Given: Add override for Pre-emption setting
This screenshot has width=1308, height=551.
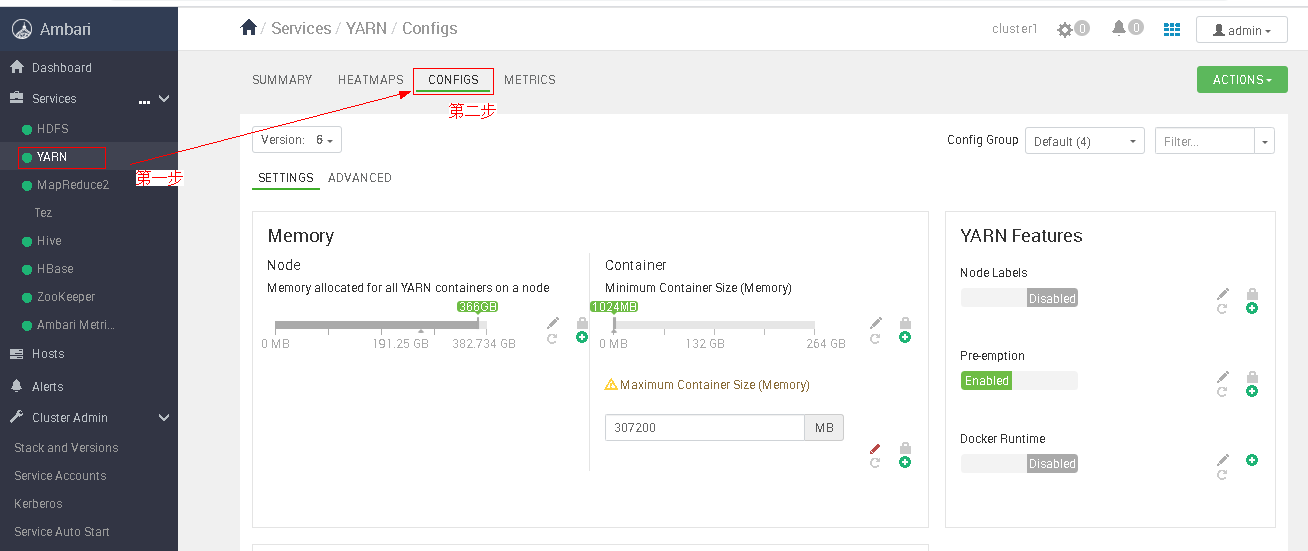Looking at the screenshot, I should pos(1252,391).
